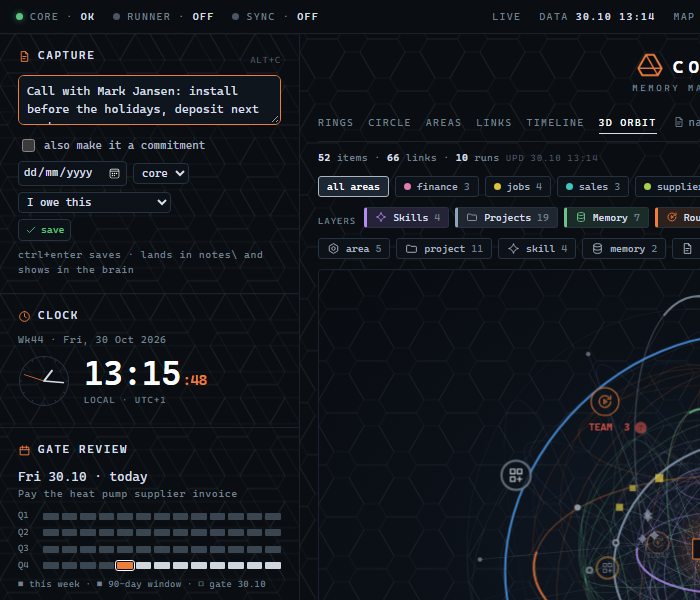The width and height of the screenshot is (700, 600).
Task: Click into the capture note text area
Action: click(150, 100)
